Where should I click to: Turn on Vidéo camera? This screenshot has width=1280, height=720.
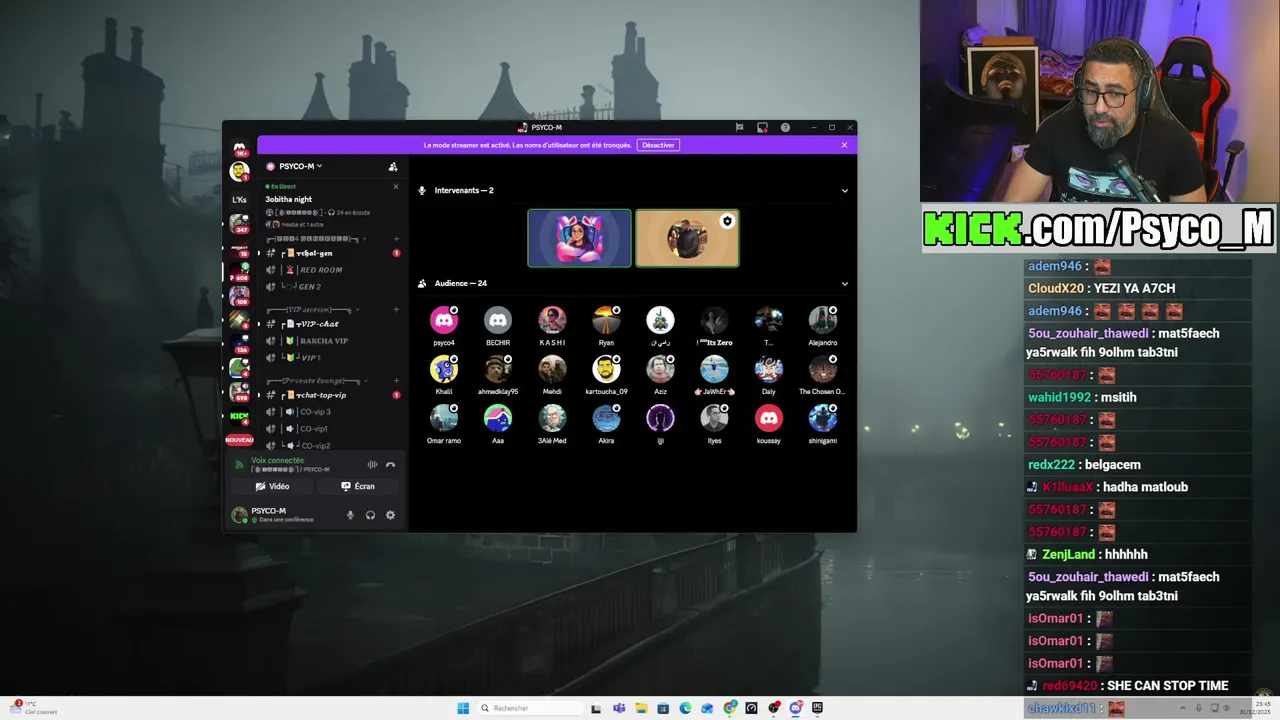(272, 486)
